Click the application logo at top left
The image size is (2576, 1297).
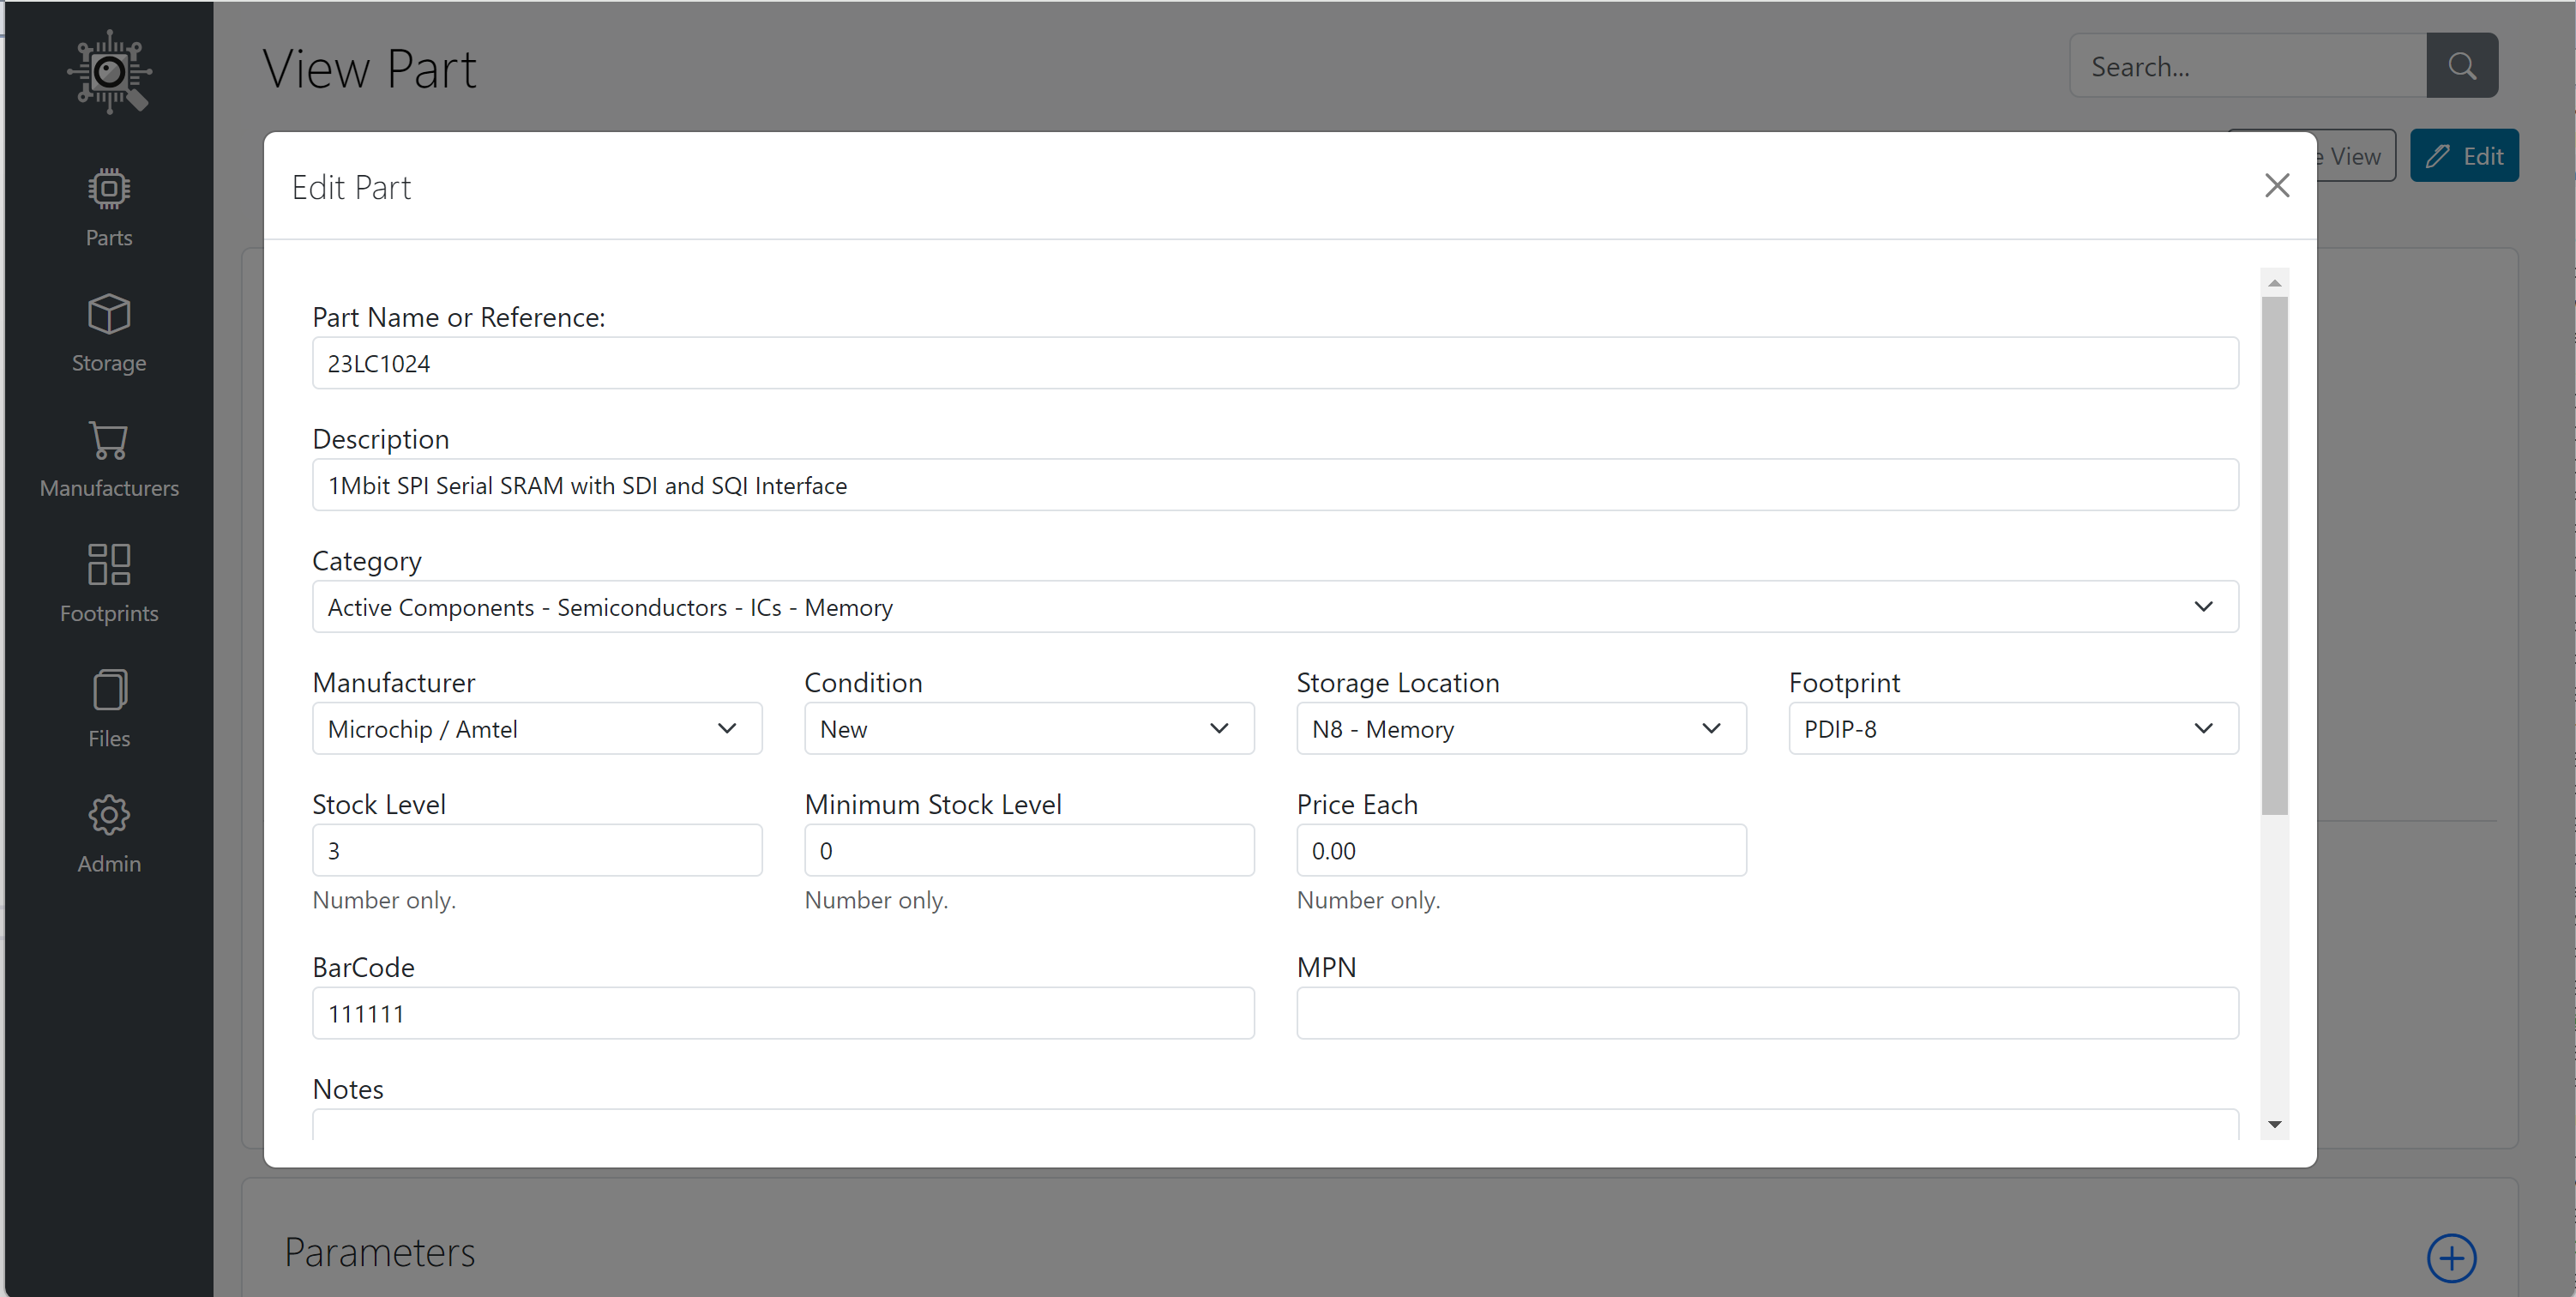108,71
